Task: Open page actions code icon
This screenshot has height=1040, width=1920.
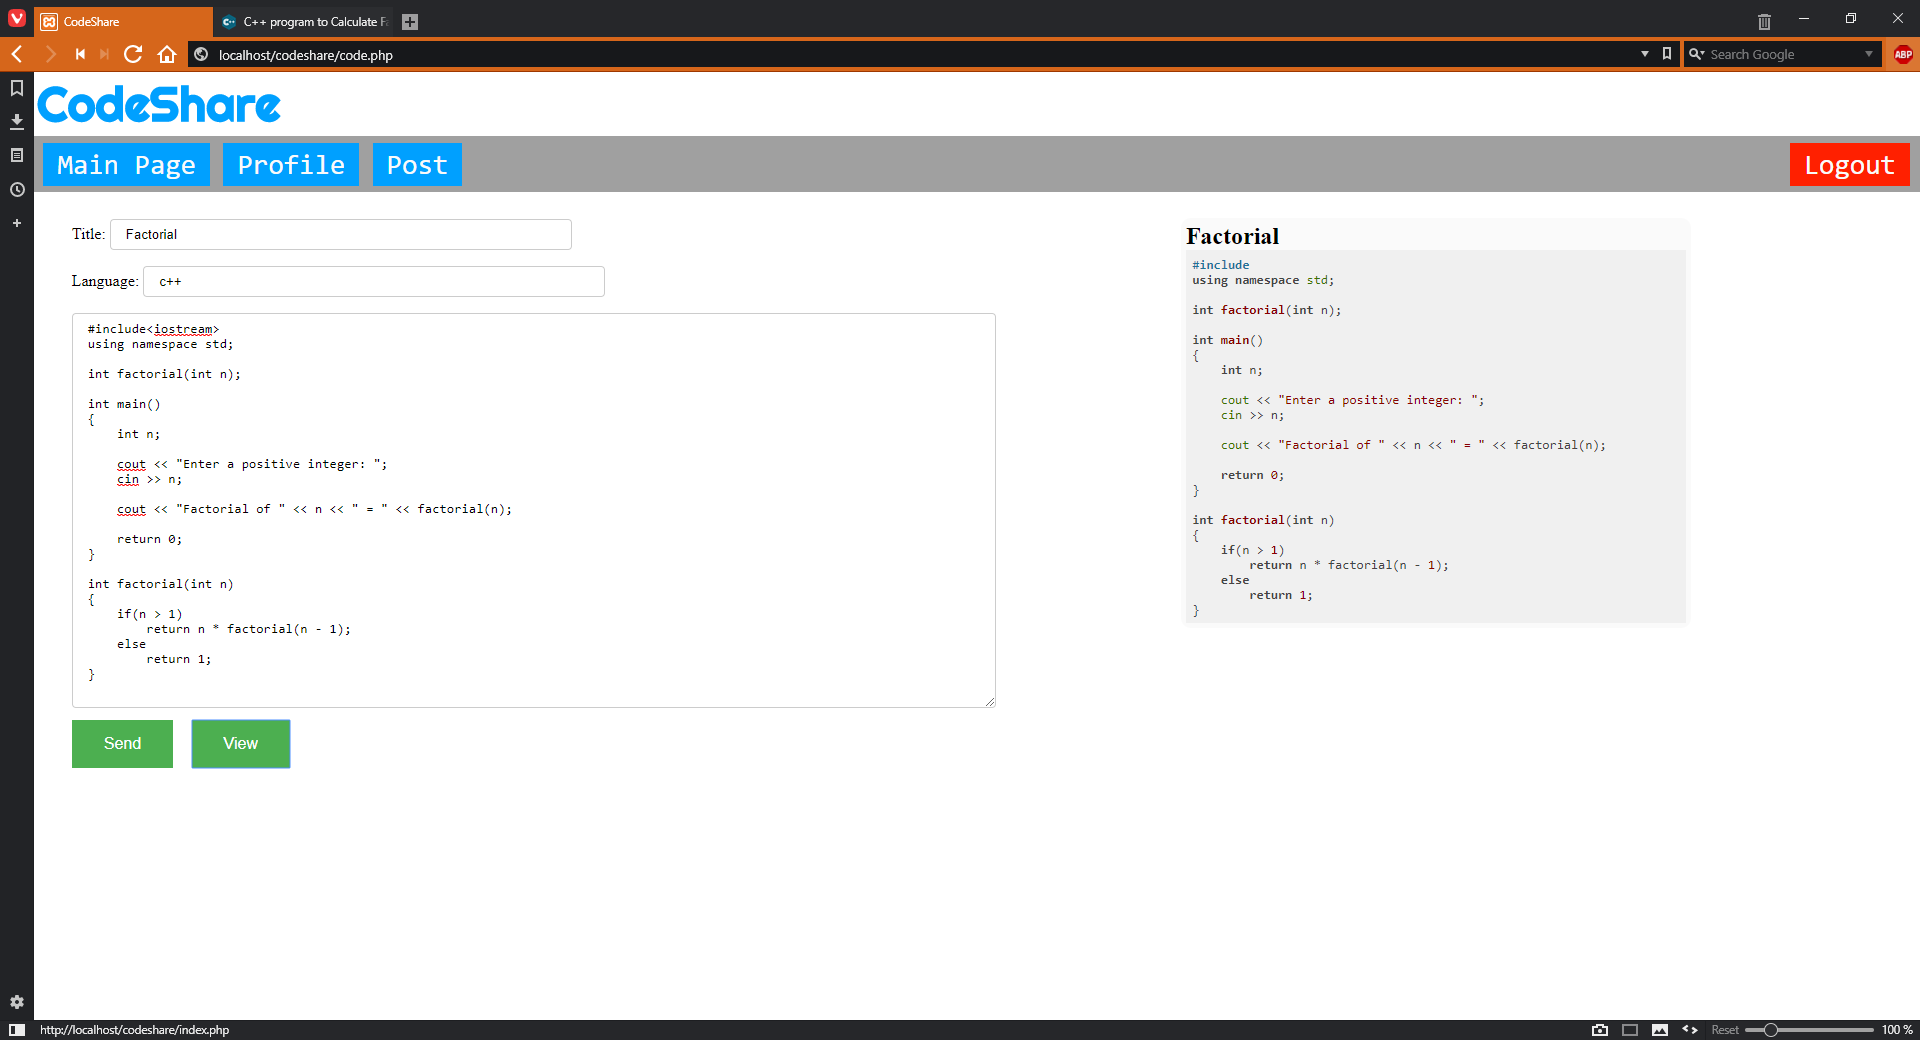Action: pyautogui.click(x=1690, y=1030)
